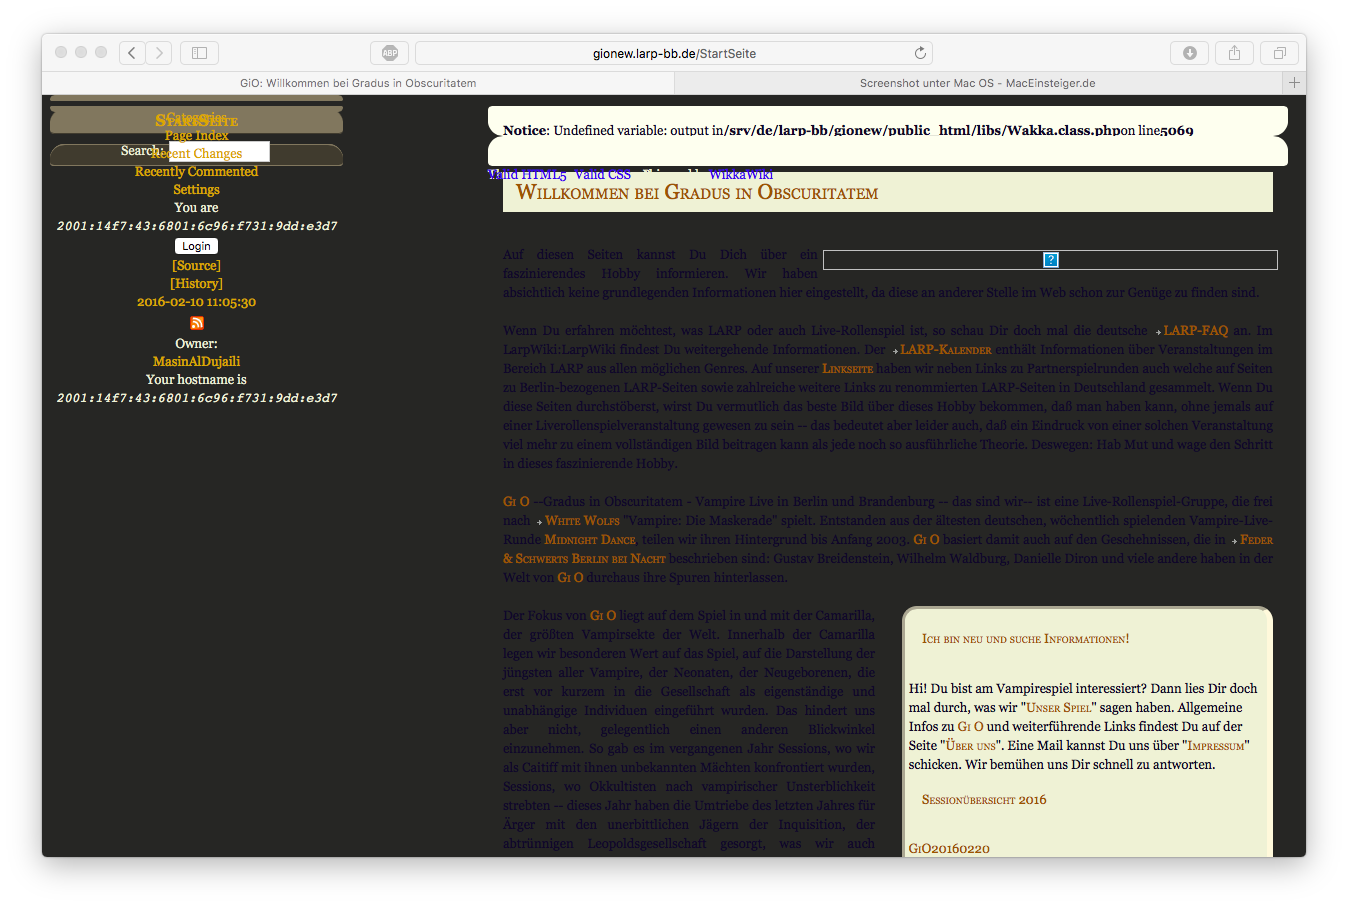Screen dimensions: 1348x907
Task: Click the "Search:" label in the sidebar
Action: 141,151
